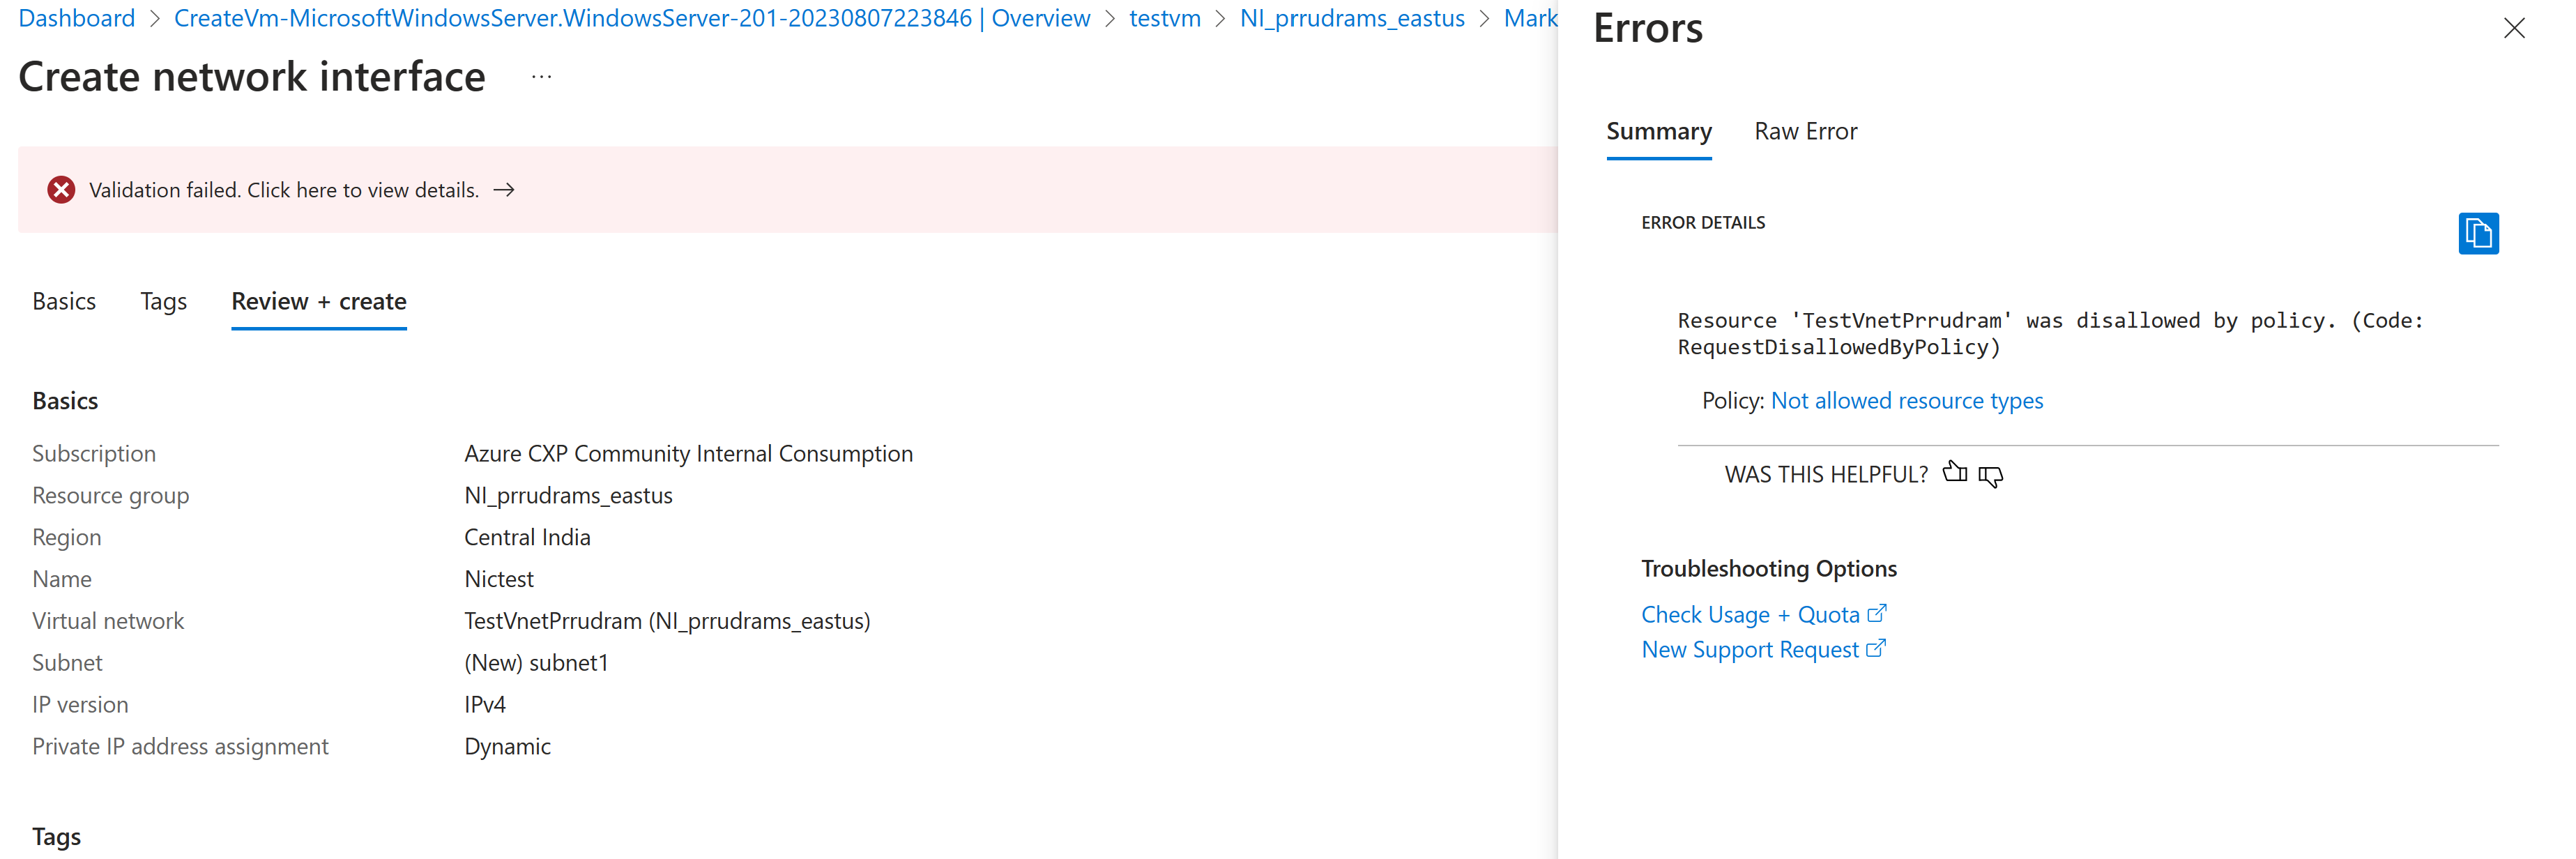Click the ERROR DETAILS heading
The image size is (2576, 859).
tap(1703, 223)
